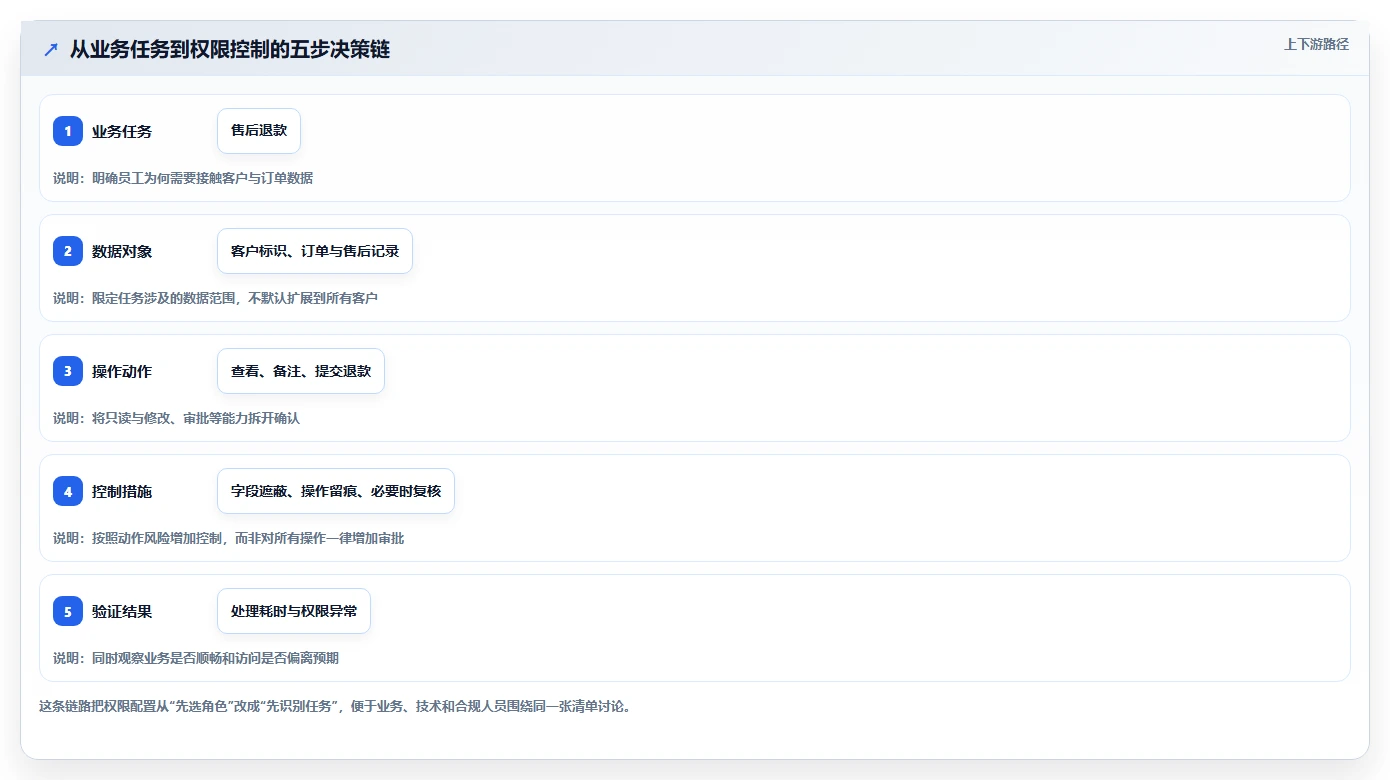Select the 售后退款 chip

(x=259, y=131)
